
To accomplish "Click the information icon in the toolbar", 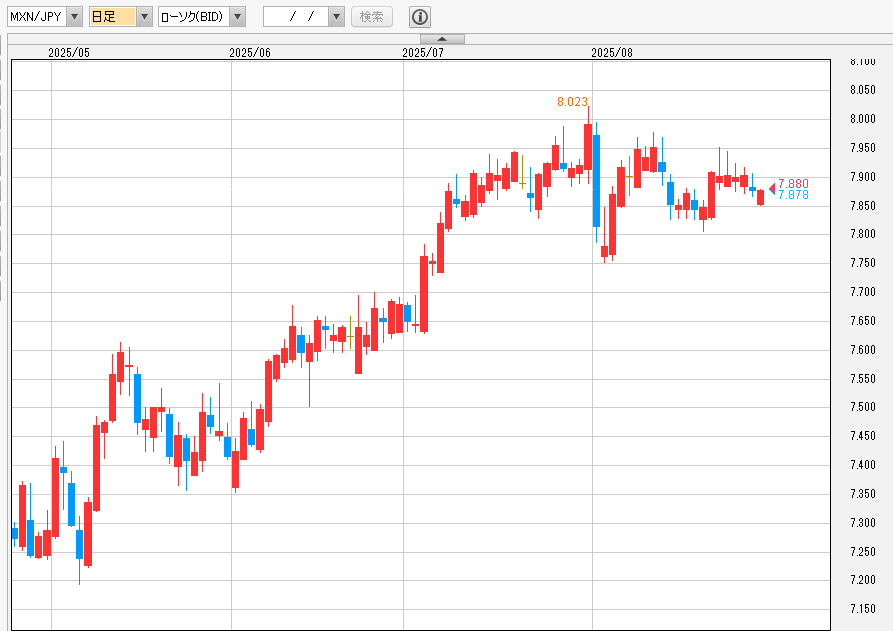I will pos(420,17).
